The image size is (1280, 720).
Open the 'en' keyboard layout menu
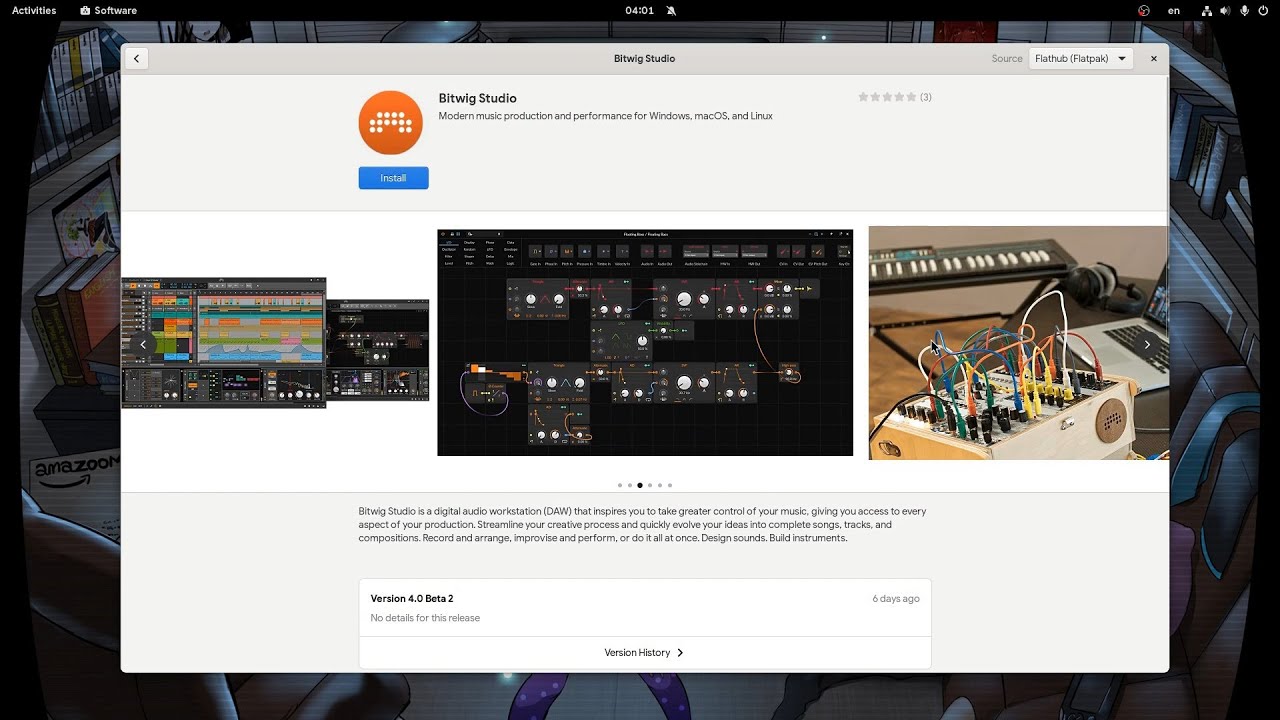point(1174,10)
